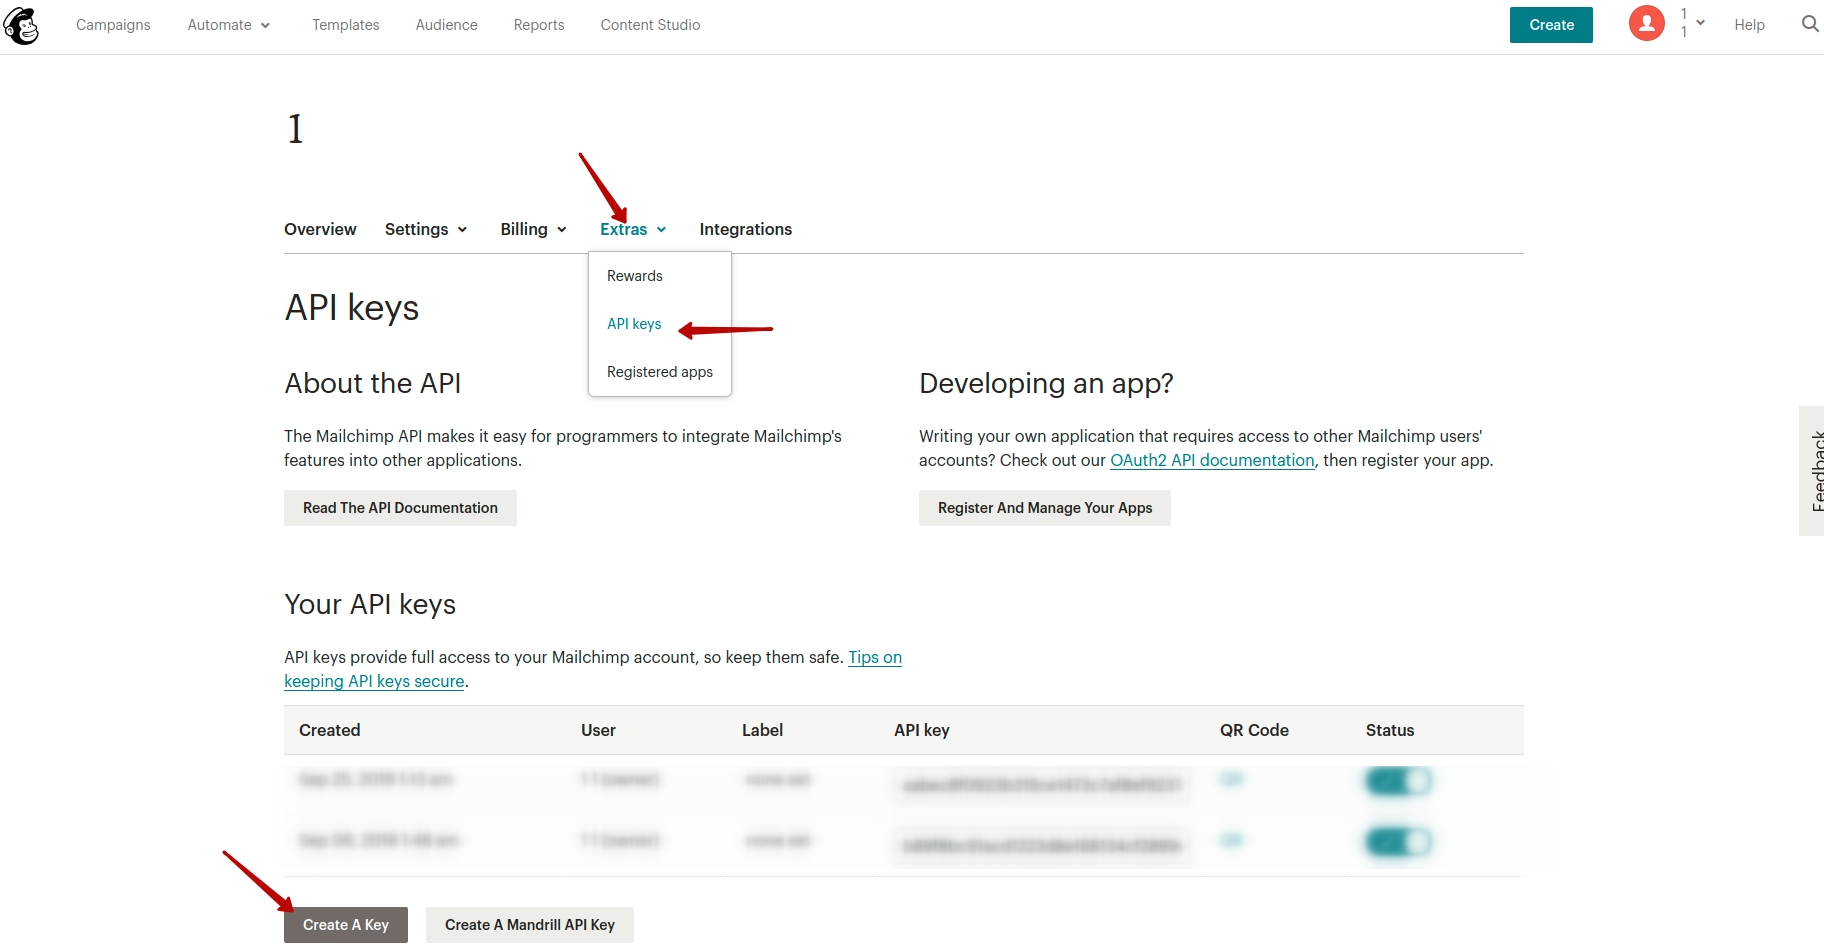Expand the Automate dropdown
The height and width of the screenshot is (946, 1824).
(x=229, y=25)
